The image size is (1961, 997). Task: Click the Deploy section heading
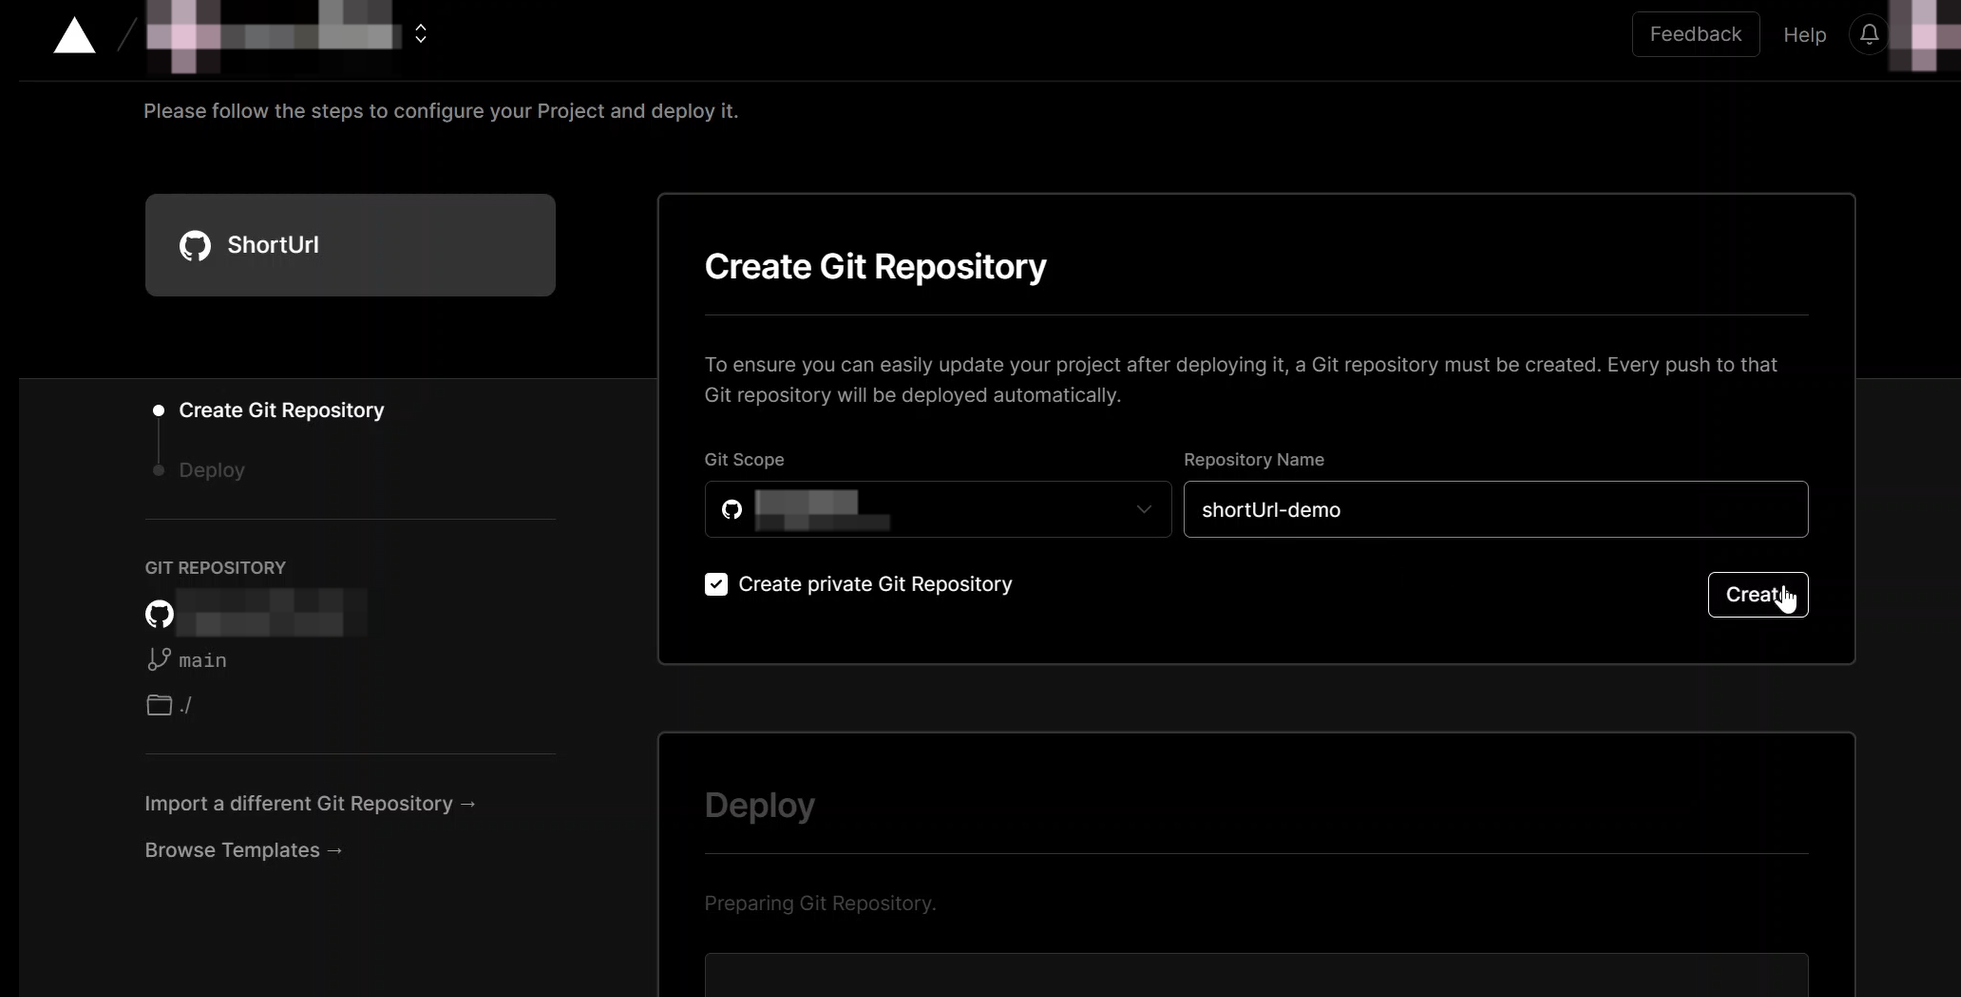(759, 805)
